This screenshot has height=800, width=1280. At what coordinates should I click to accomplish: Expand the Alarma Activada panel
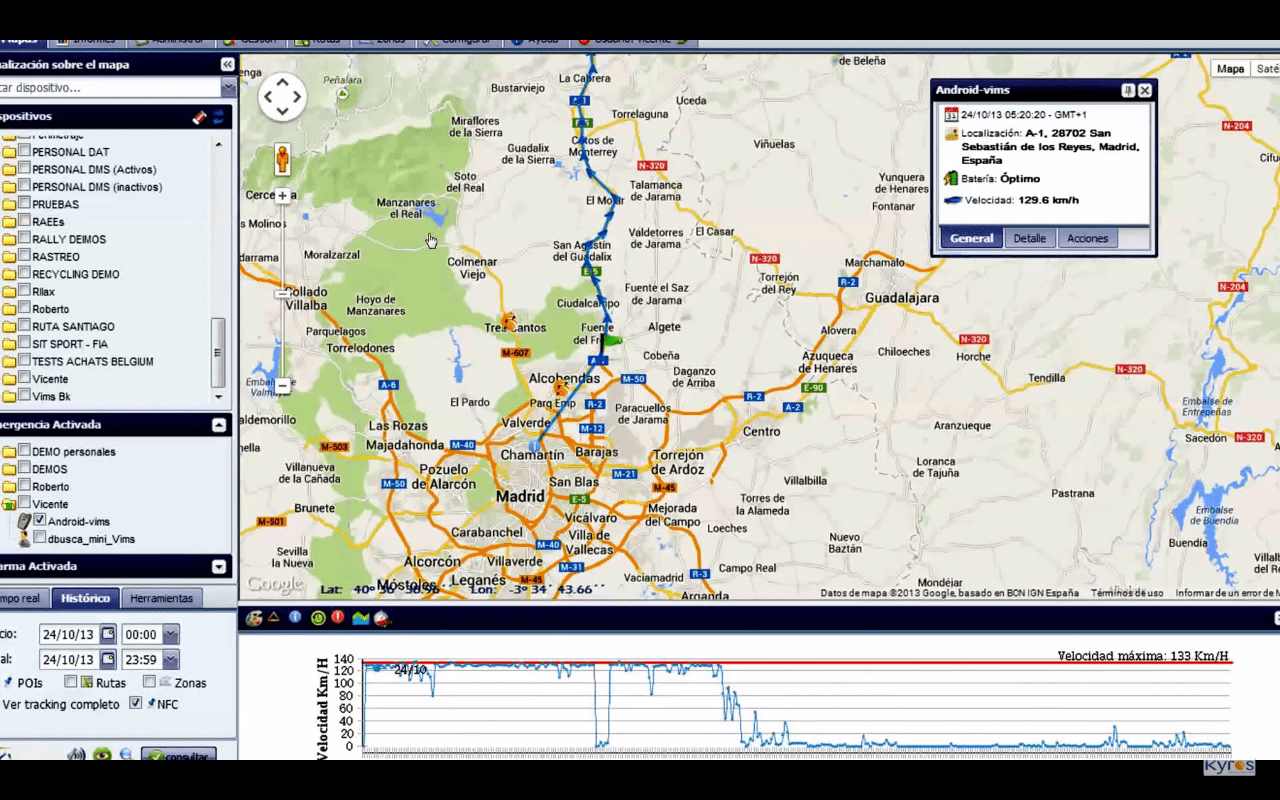tap(219, 566)
